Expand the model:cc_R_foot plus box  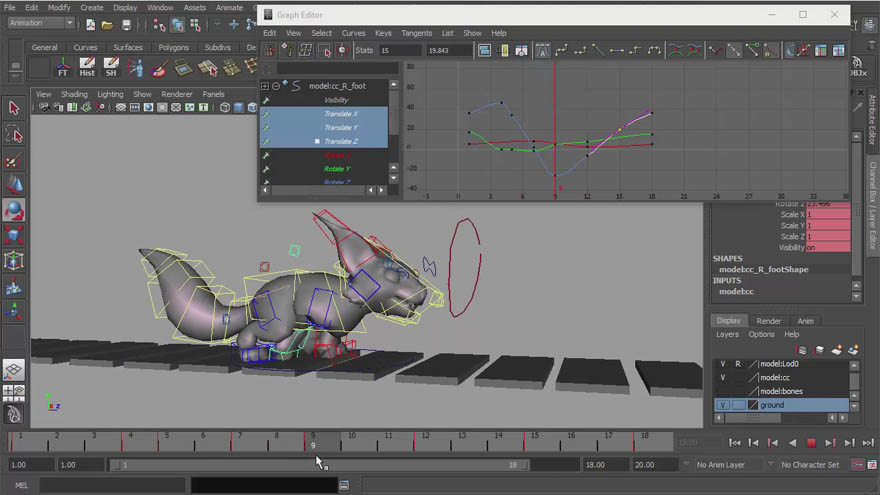(x=265, y=86)
